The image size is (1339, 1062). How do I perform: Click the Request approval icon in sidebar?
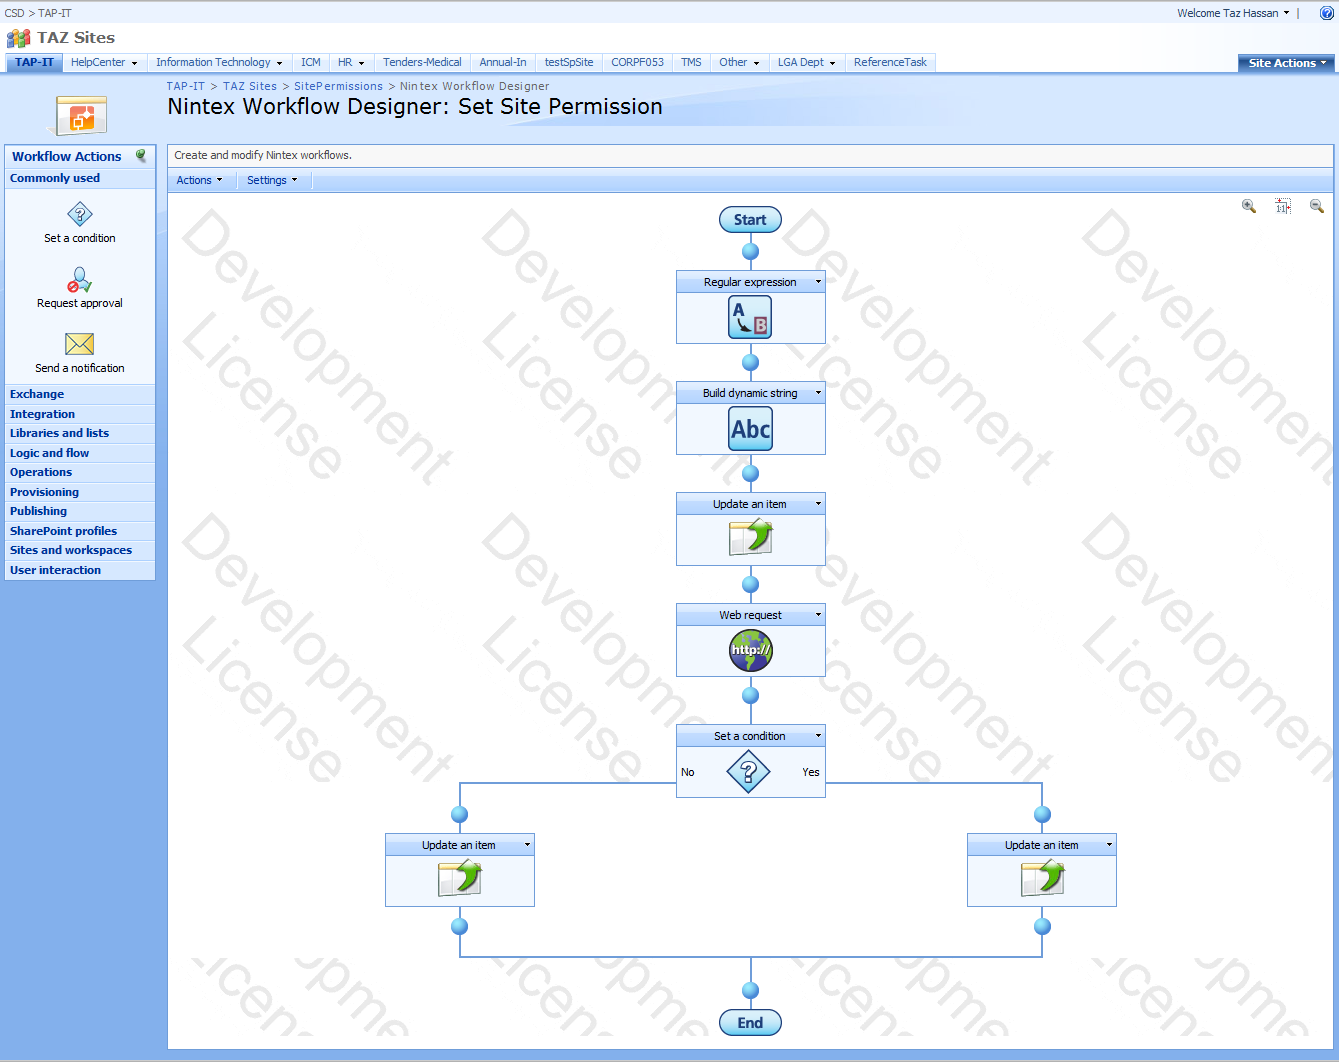pos(80,279)
